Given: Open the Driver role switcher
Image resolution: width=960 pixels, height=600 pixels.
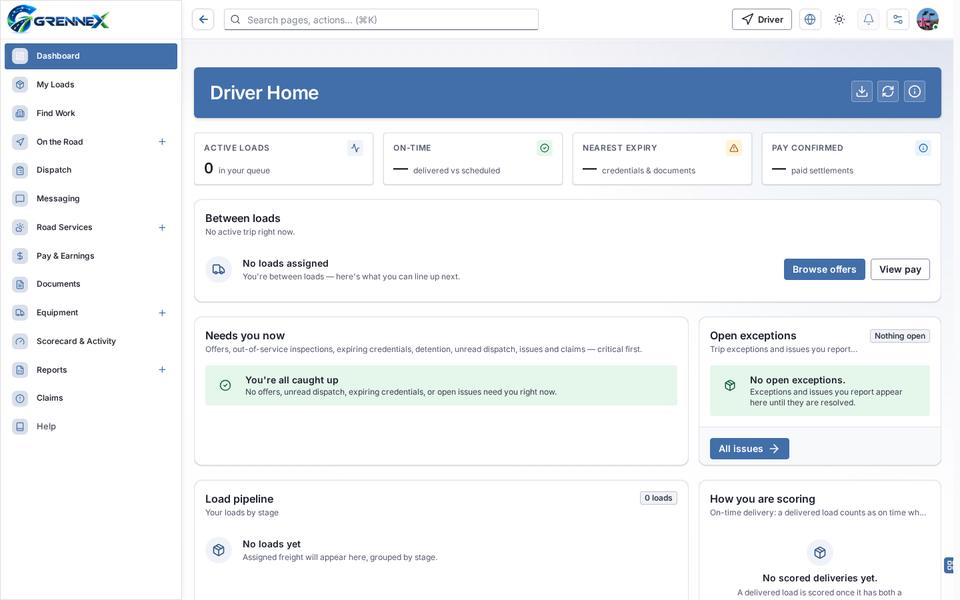Looking at the screenshot, I should coord(762,20).
